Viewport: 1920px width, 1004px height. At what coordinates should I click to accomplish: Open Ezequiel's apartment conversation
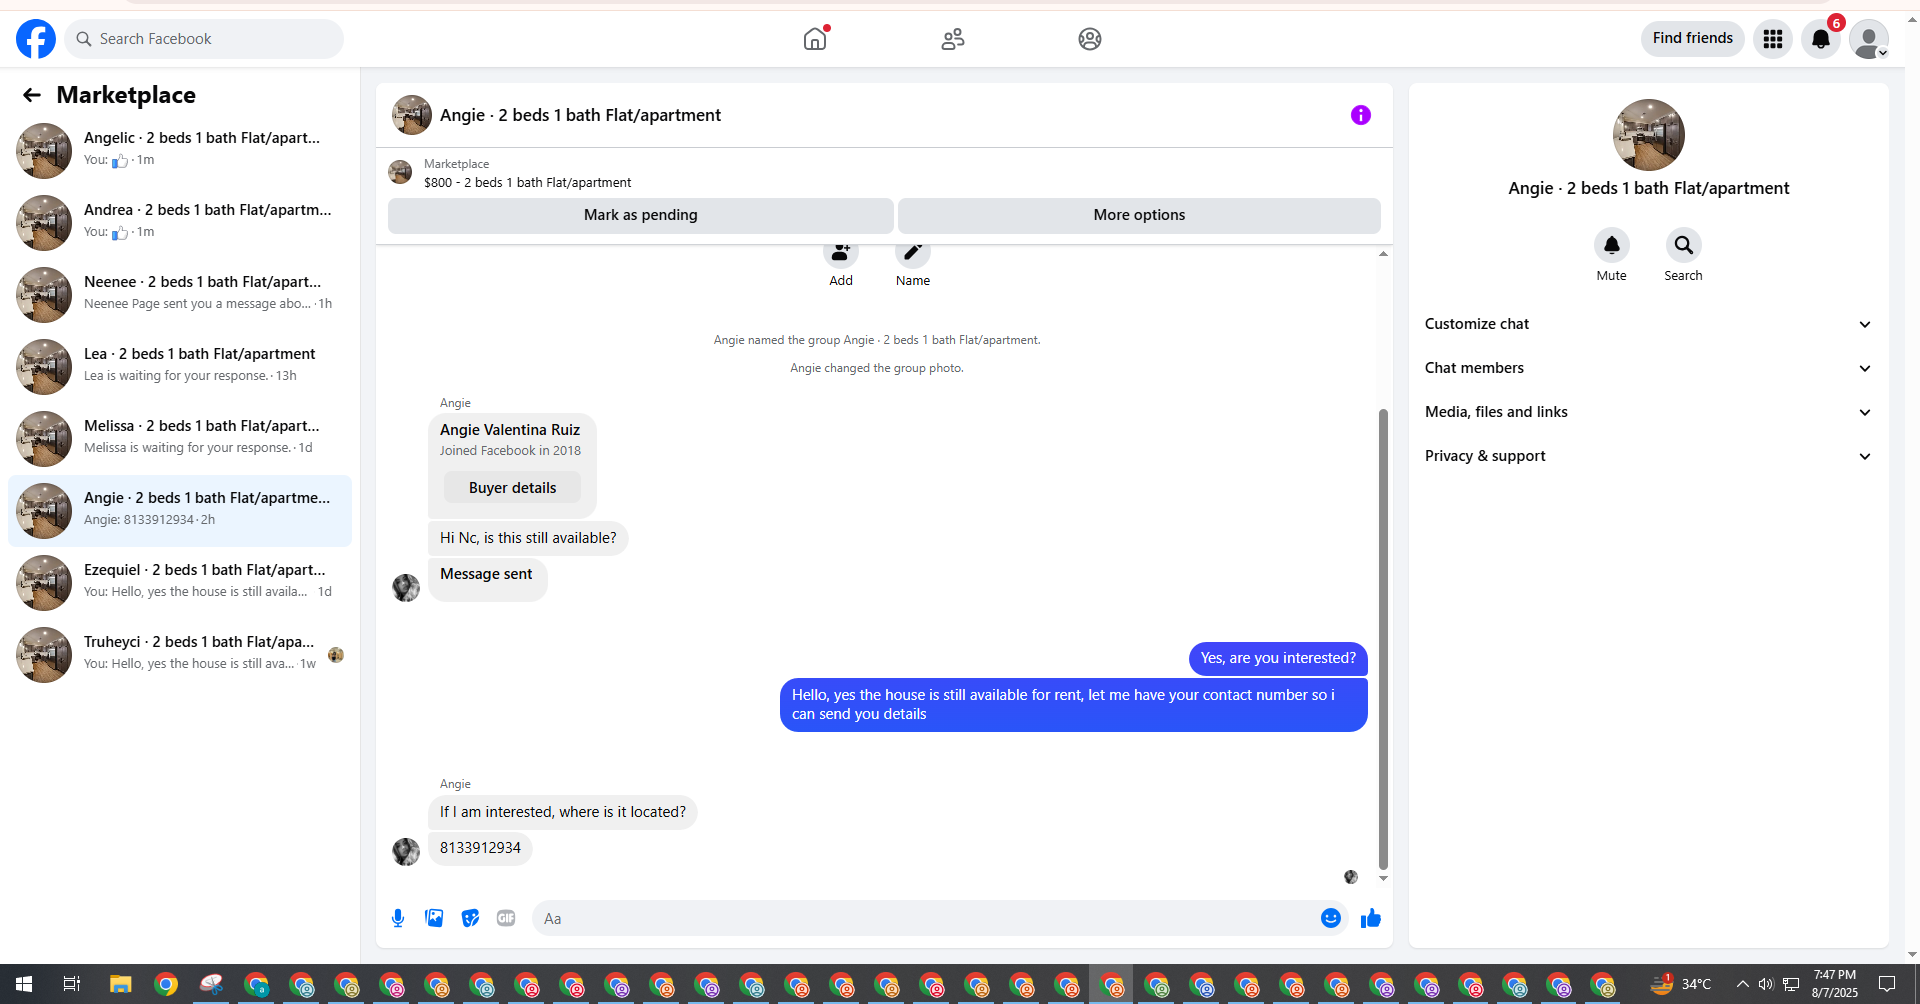(x=180, y=583)
